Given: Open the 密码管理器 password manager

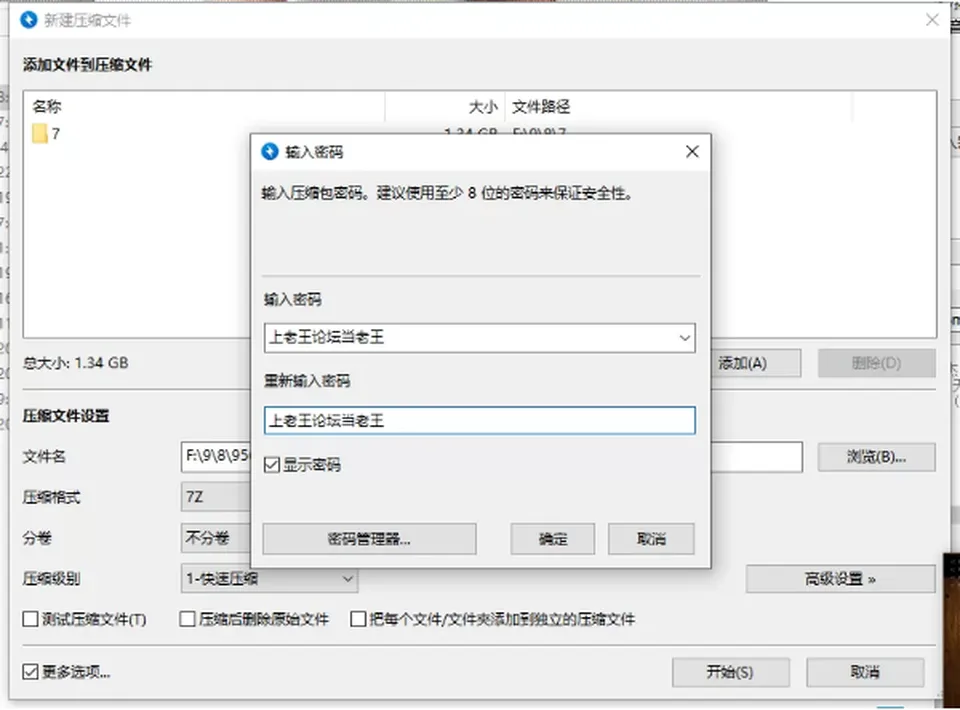Looking at the screenshot, I should click(x=369, y=539).
